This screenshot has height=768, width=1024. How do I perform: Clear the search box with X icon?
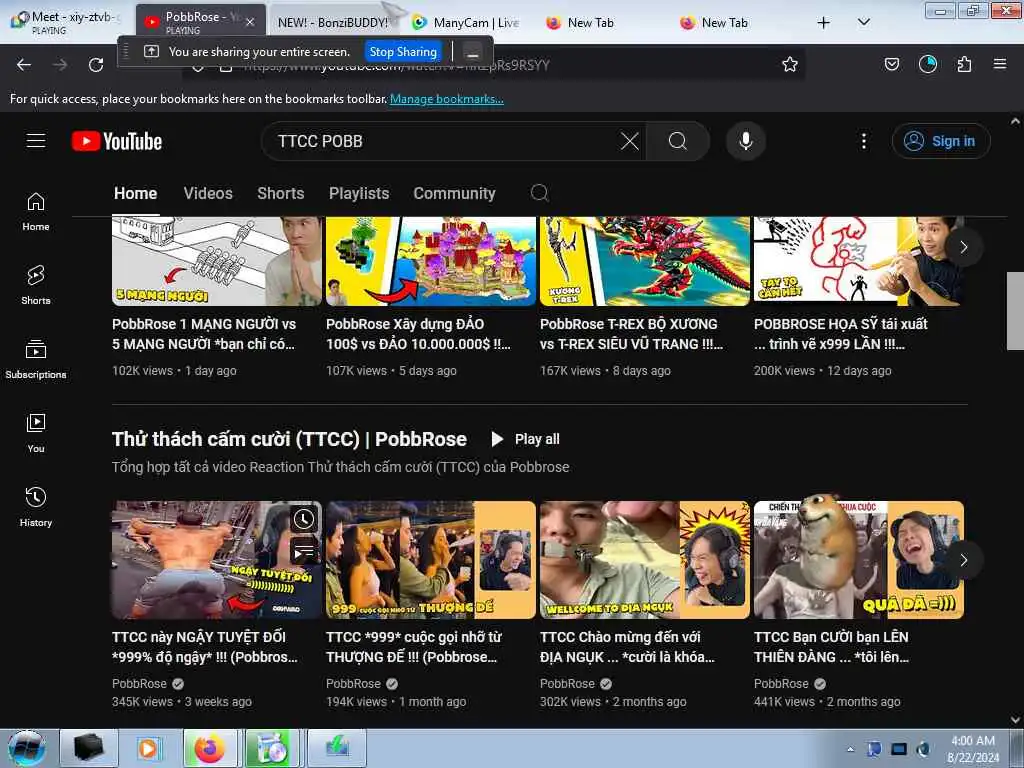pyautogui.click(x=630, y=141)
